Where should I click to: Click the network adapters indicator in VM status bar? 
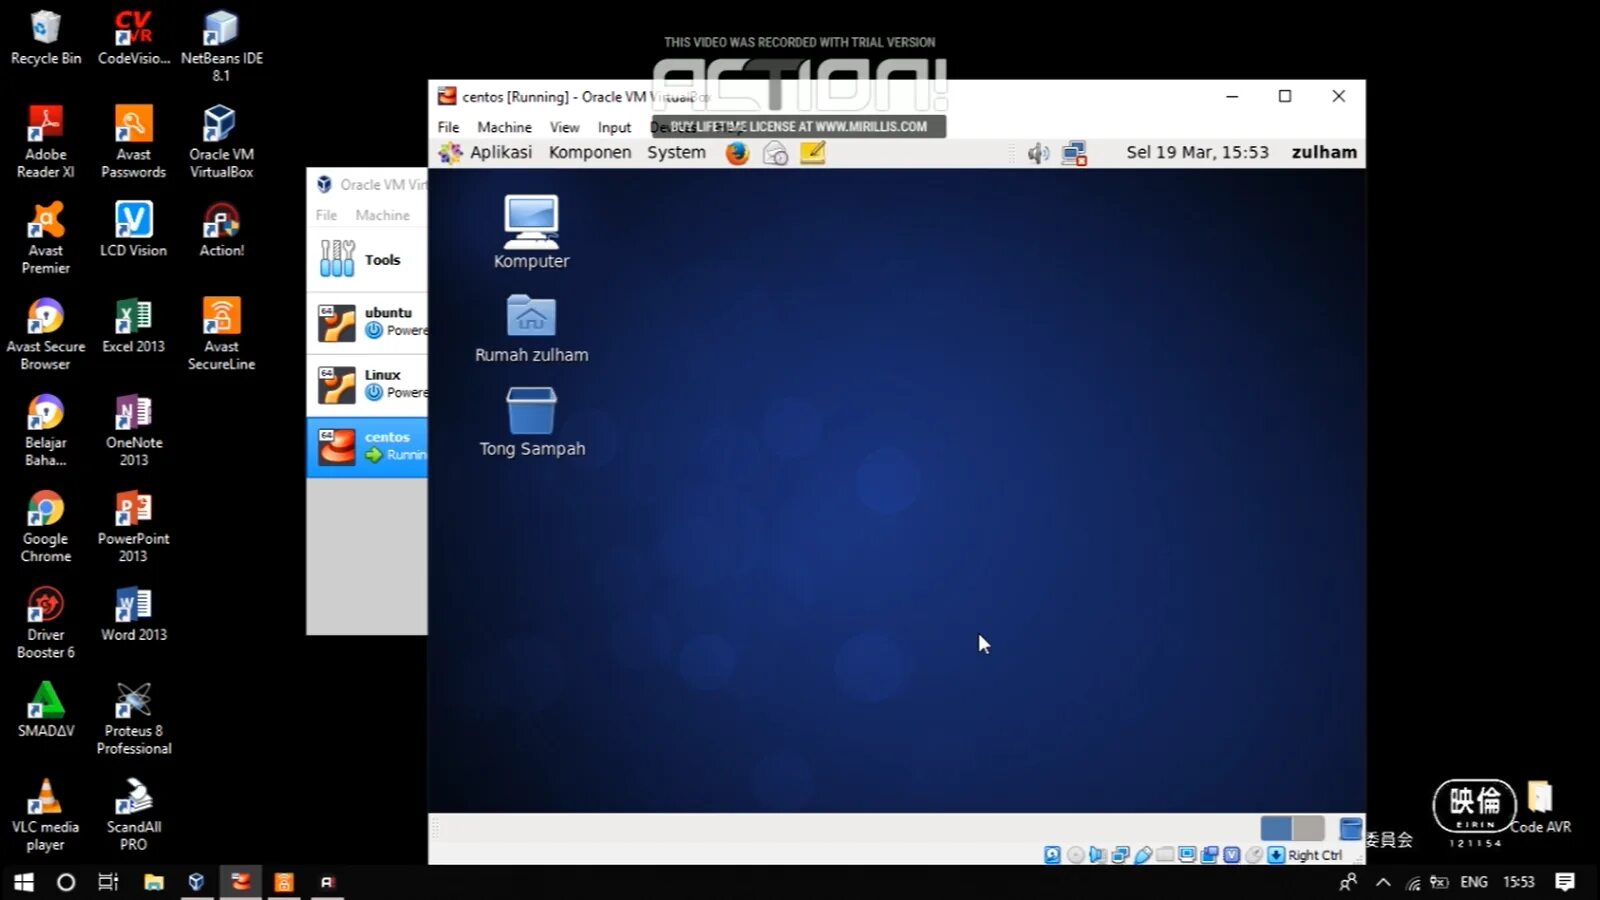(1120, 855)
